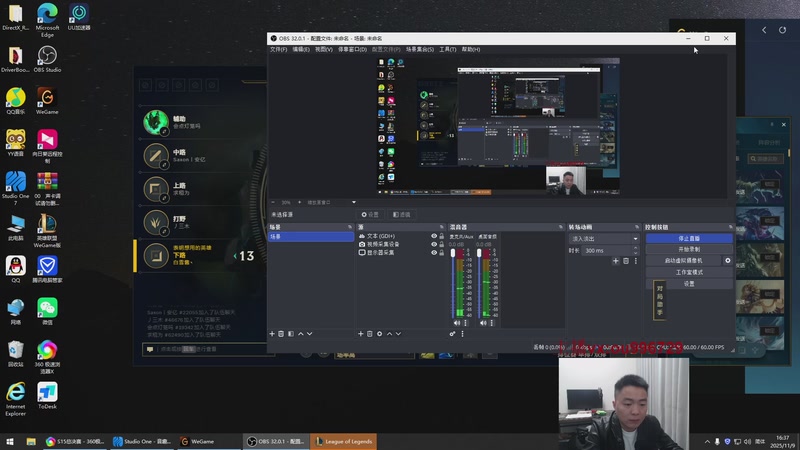Viewport: 800px width, 450px height.
Task: Move selected source down in Sources panel
Action: [398, 334]
